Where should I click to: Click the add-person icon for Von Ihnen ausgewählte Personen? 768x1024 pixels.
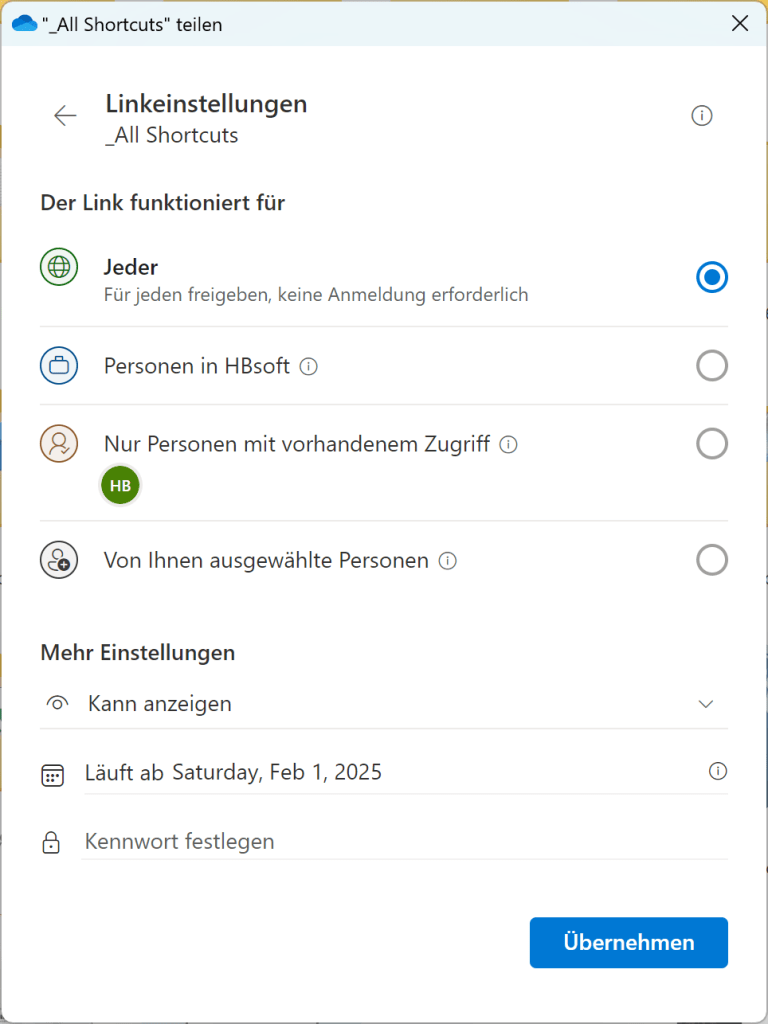click(x=59, y=560)
